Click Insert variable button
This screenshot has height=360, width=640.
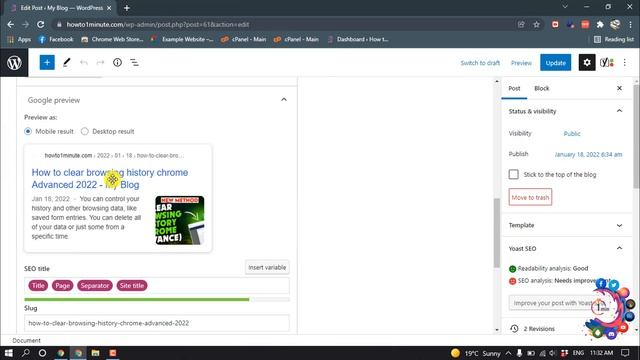(x=267, y=267)
